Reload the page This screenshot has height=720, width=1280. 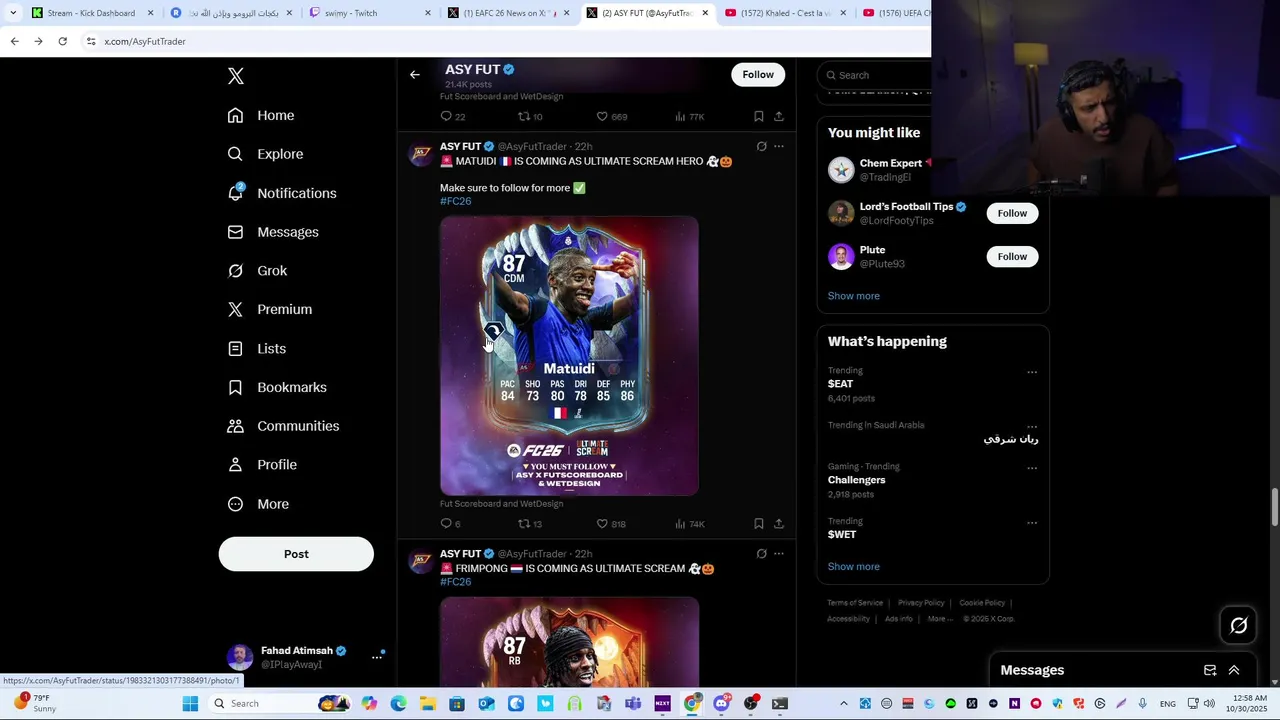pyautogui.click(x=62, y=41)
